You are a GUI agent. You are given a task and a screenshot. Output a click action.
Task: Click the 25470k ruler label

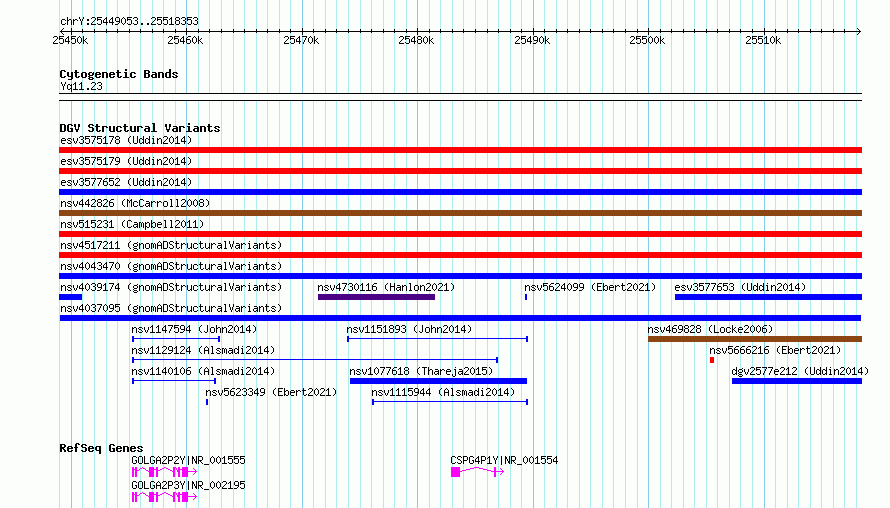pos(301,40)
